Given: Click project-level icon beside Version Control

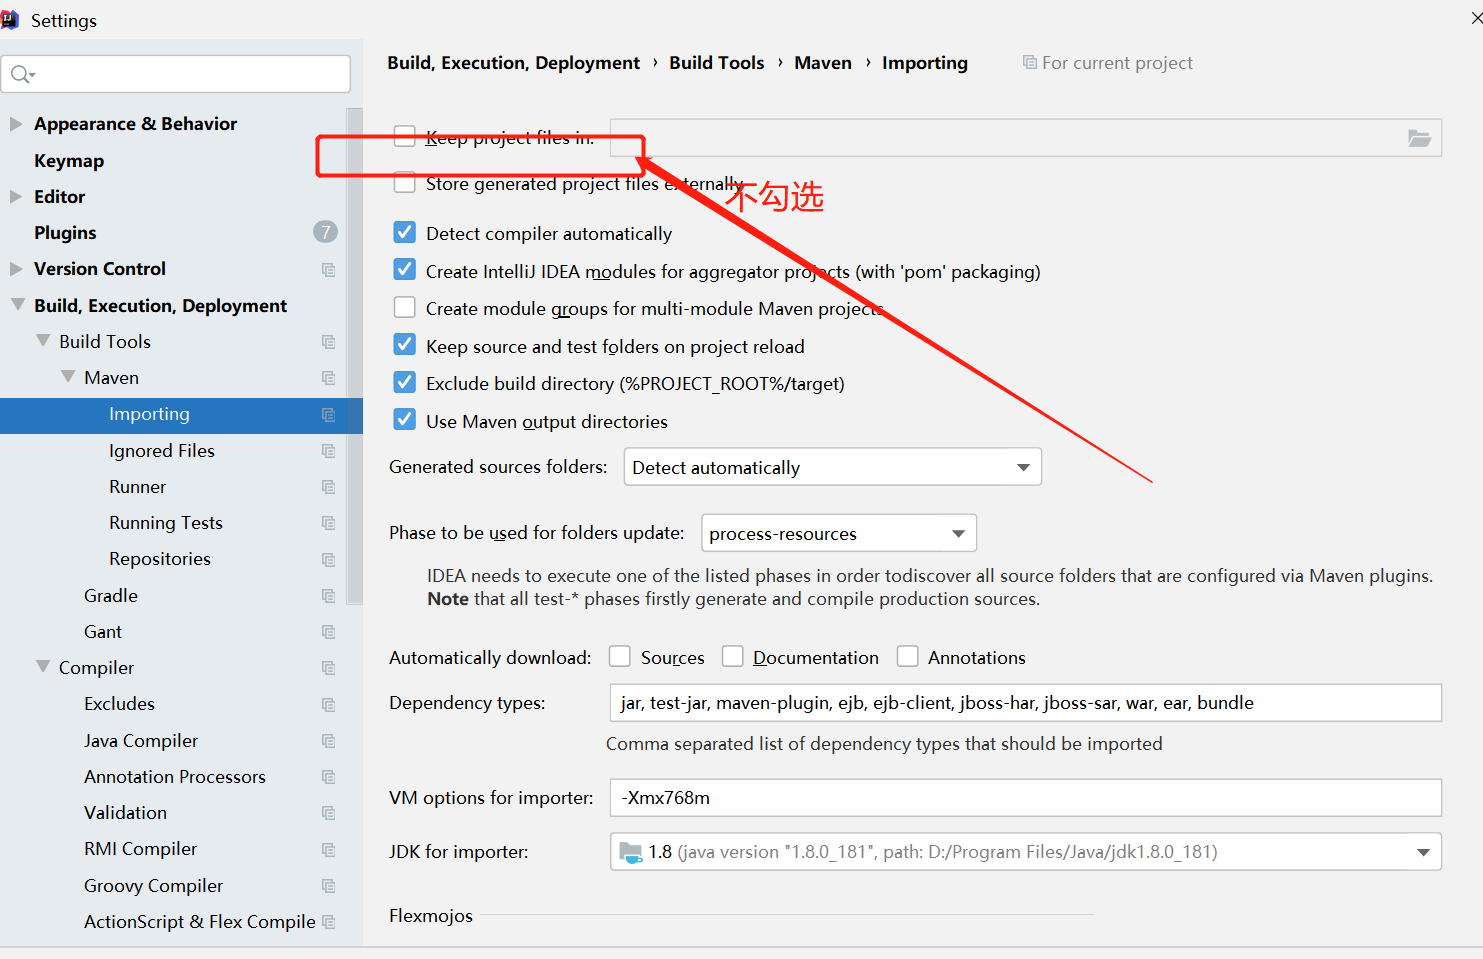Looking at the screenshot, I should point(328,270).
